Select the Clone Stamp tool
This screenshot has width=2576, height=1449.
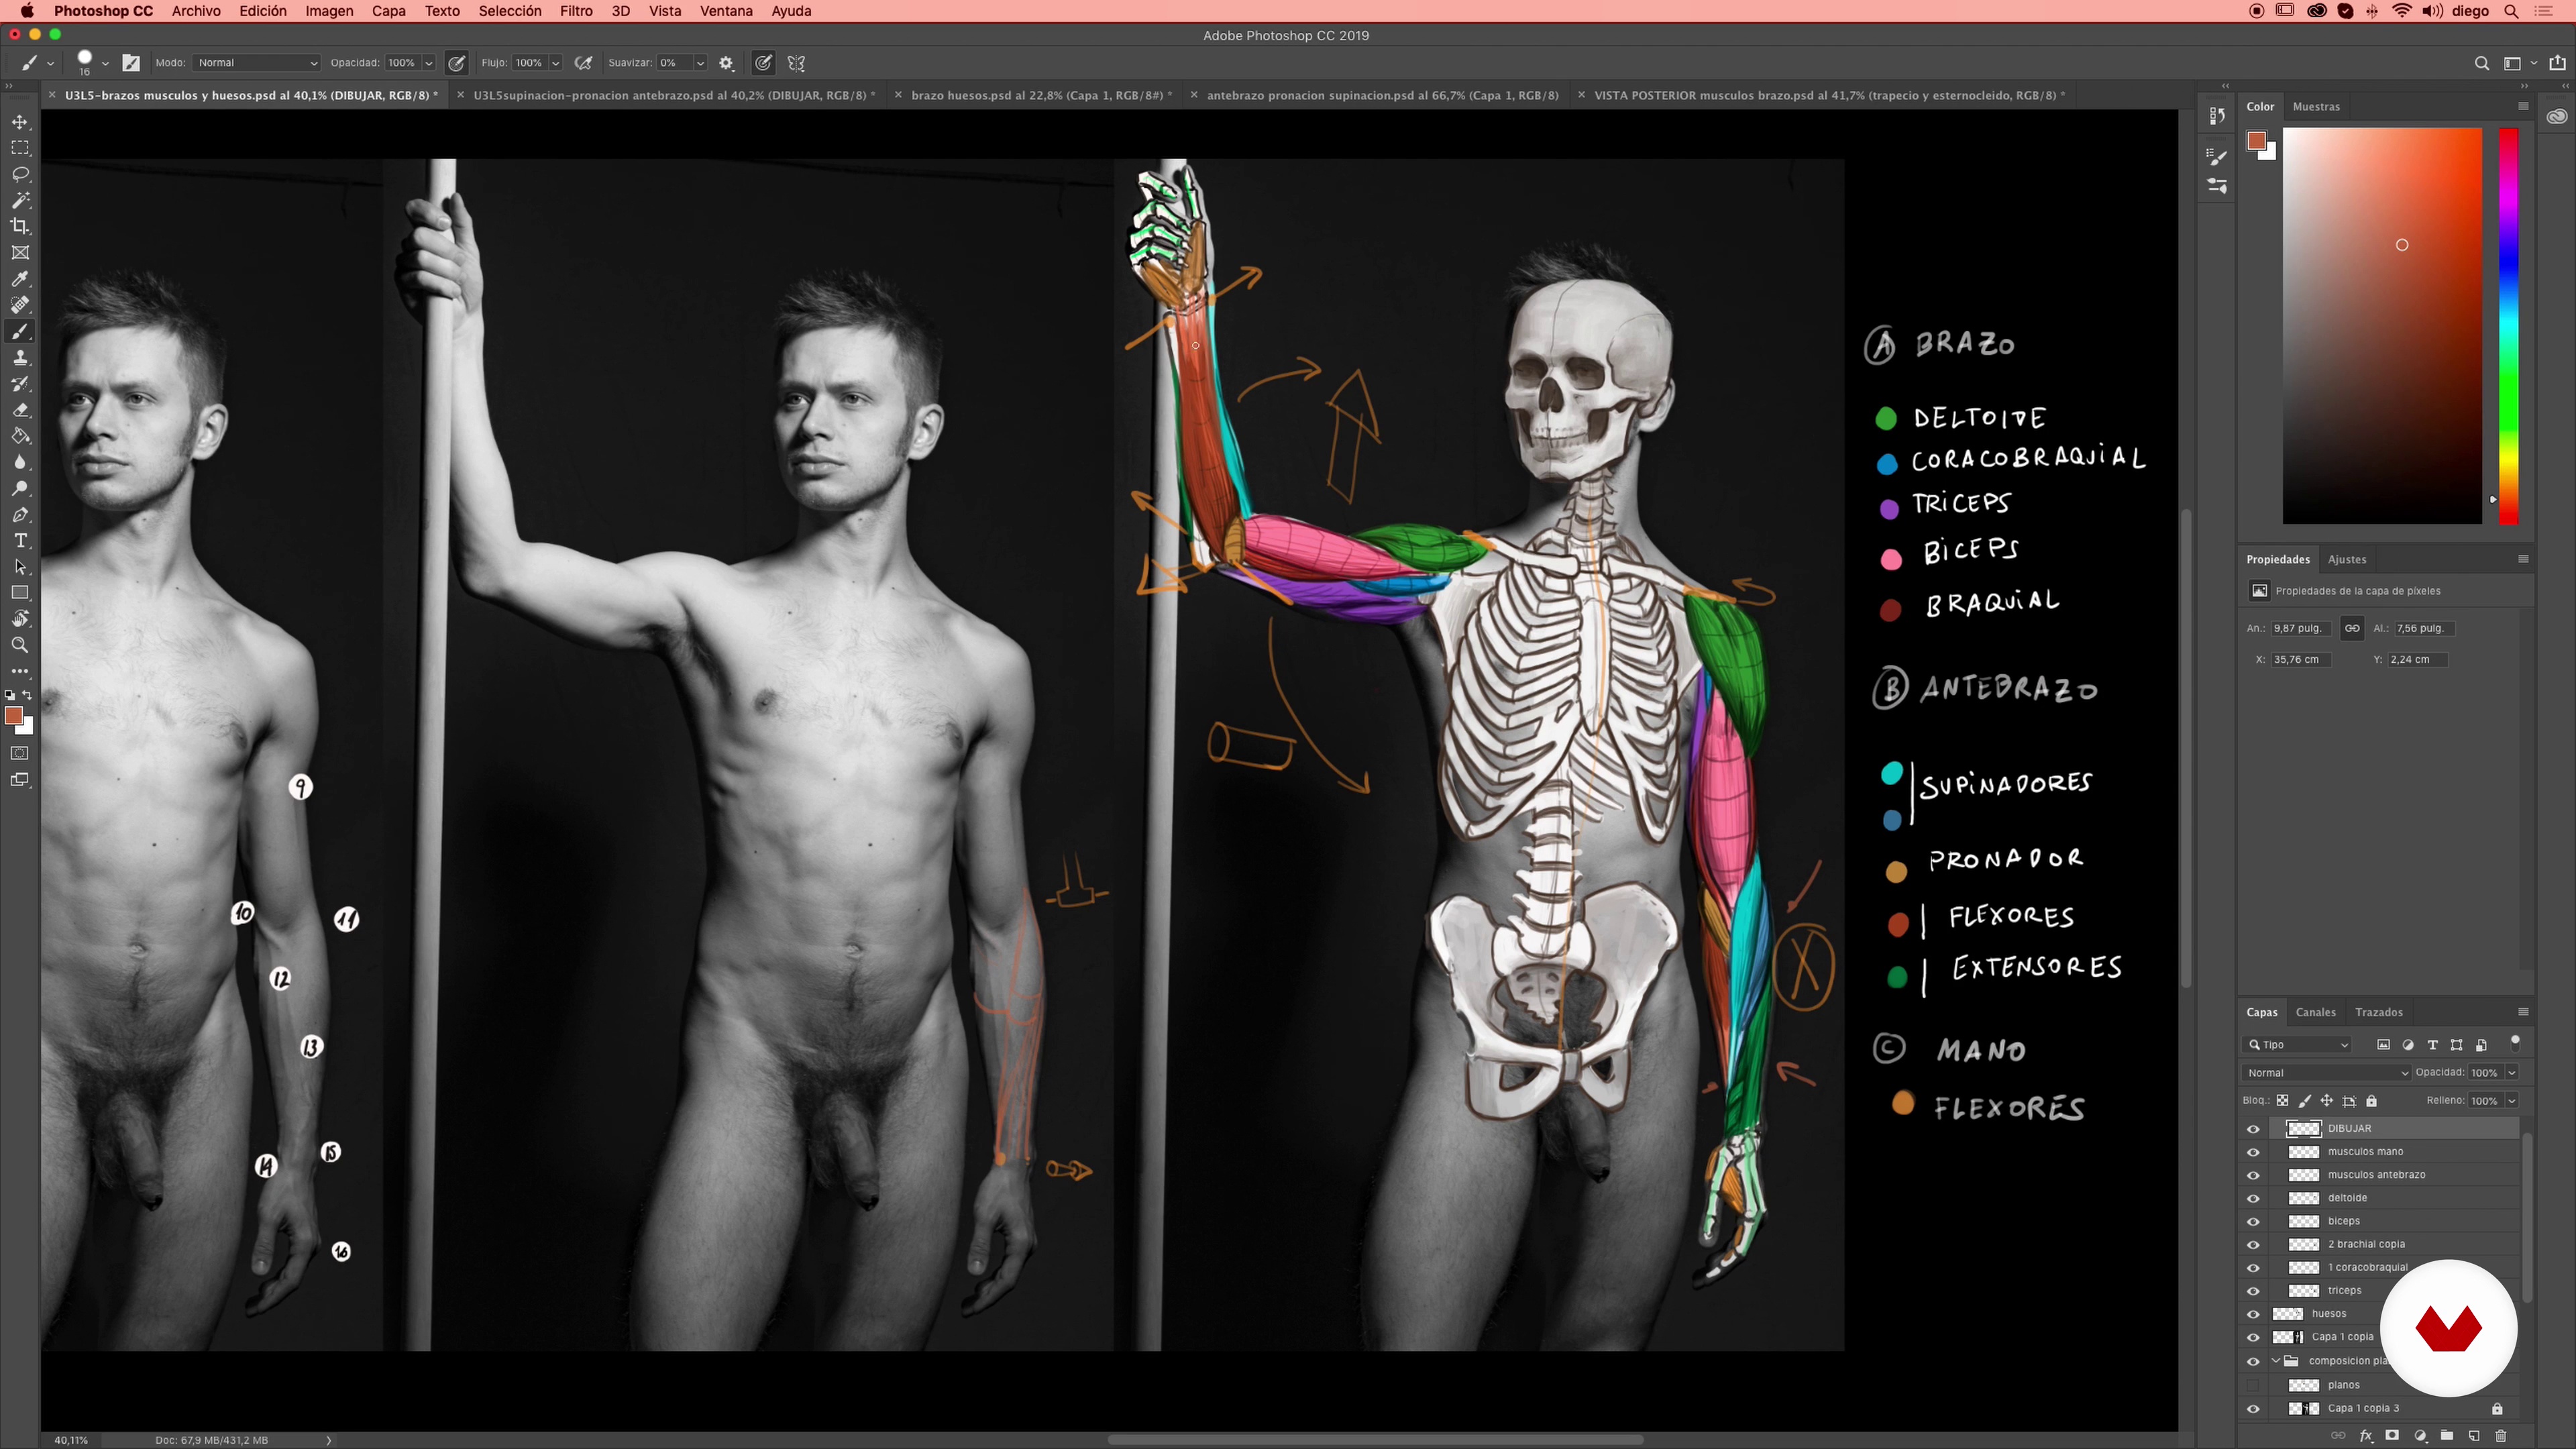[20, 358]
